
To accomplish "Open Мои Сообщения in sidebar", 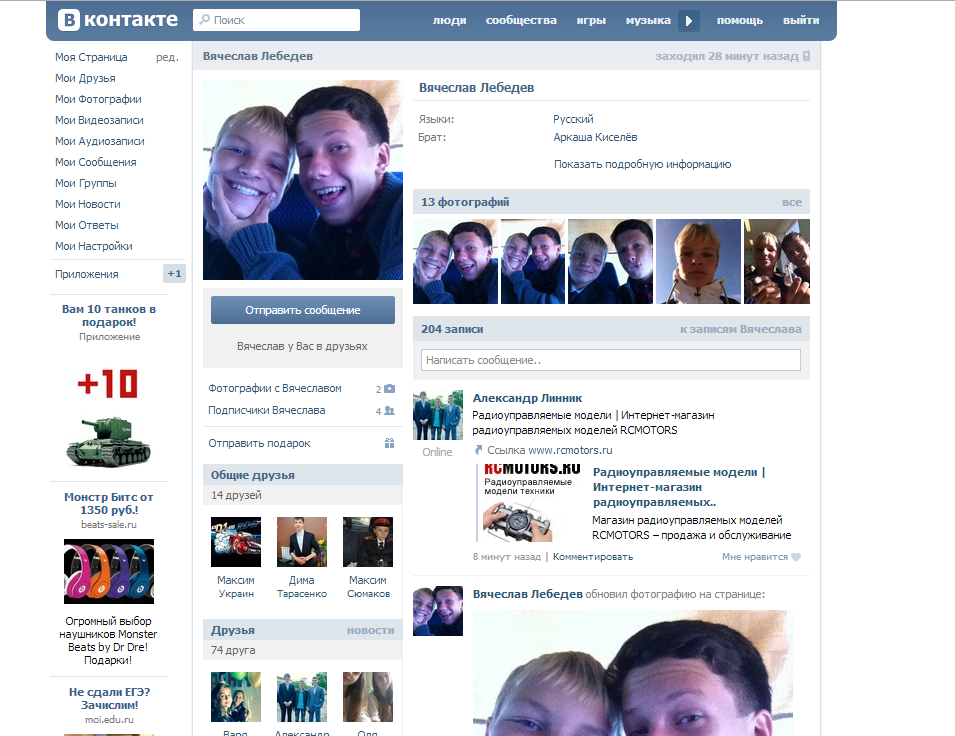I will (96, 162).
